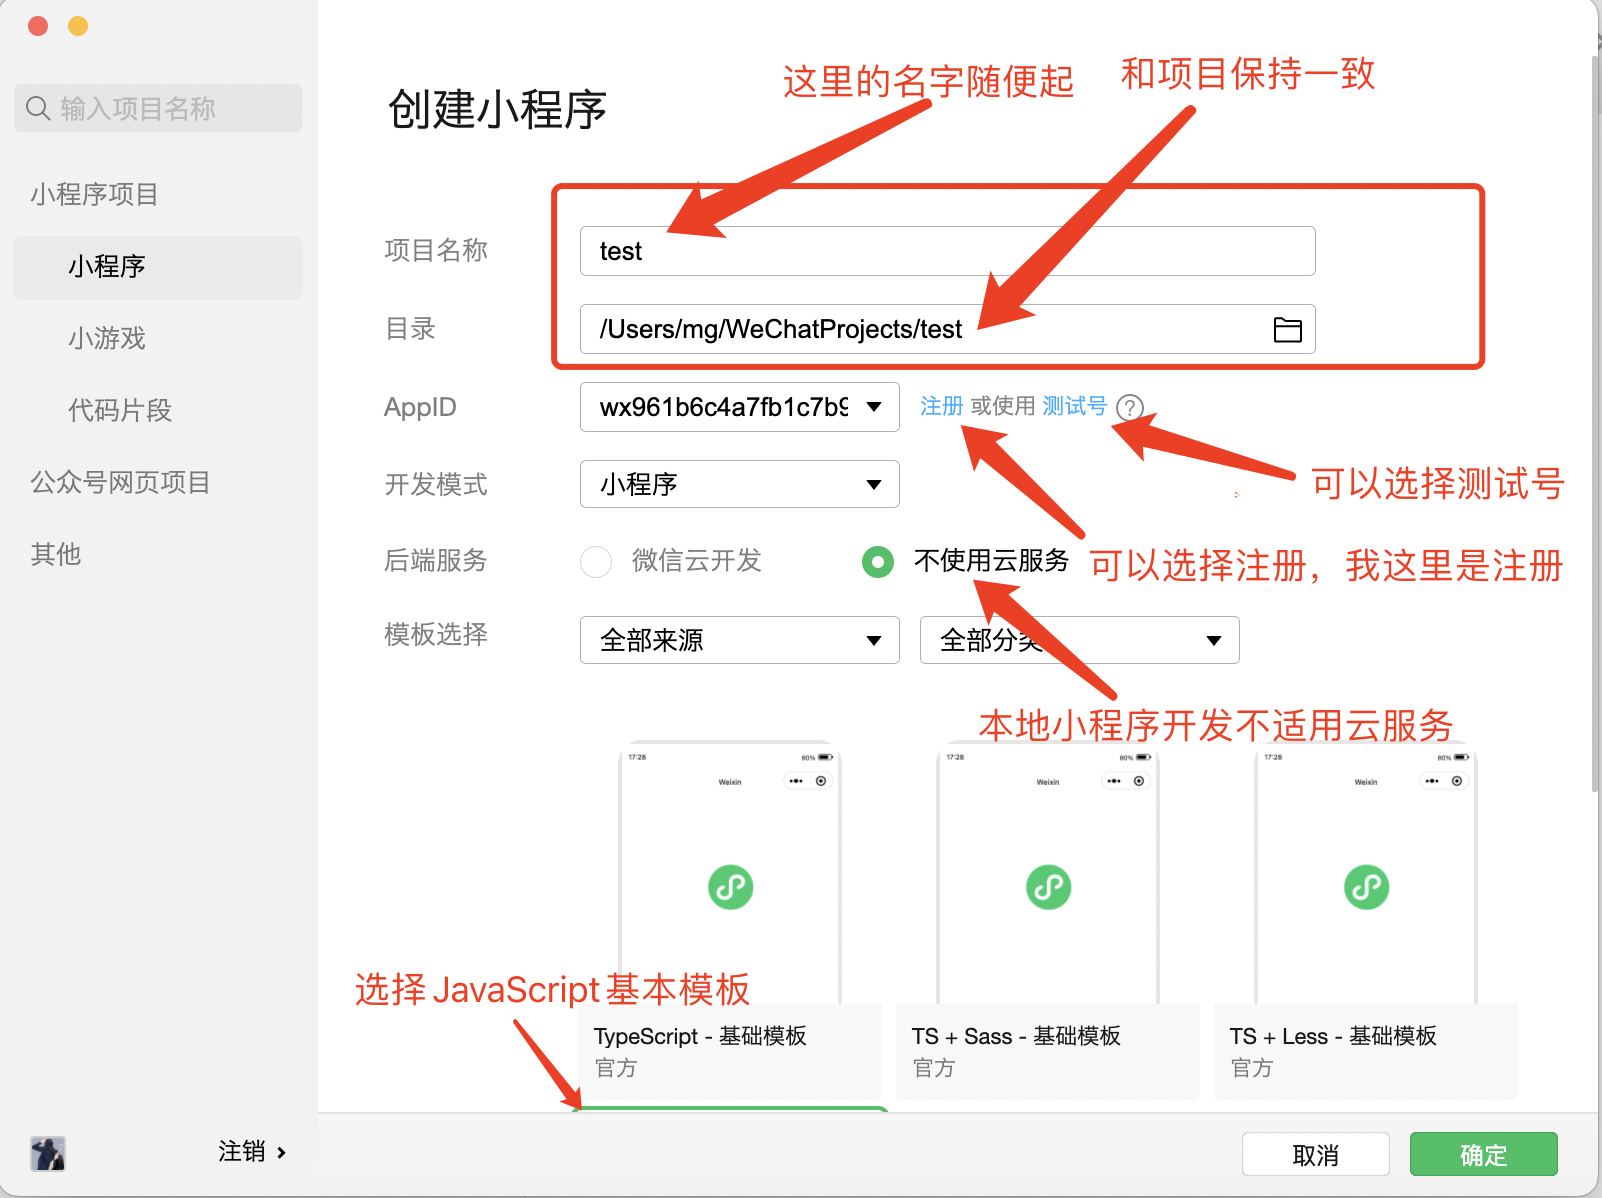Click the 后端服务 label
Screen dimensions: 1602x1198
pyautogui.click(x=436, y=560)
